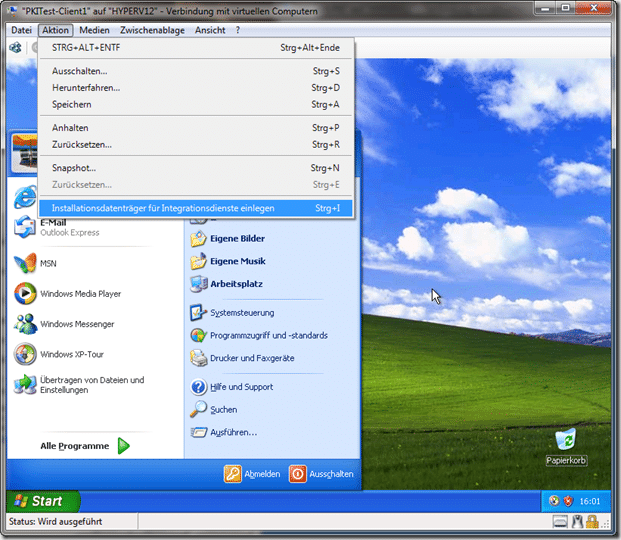Click the security shield tray icon
The height and width of the screenshot is (540, 621).
pyautogui.click(x=568, y=501)
